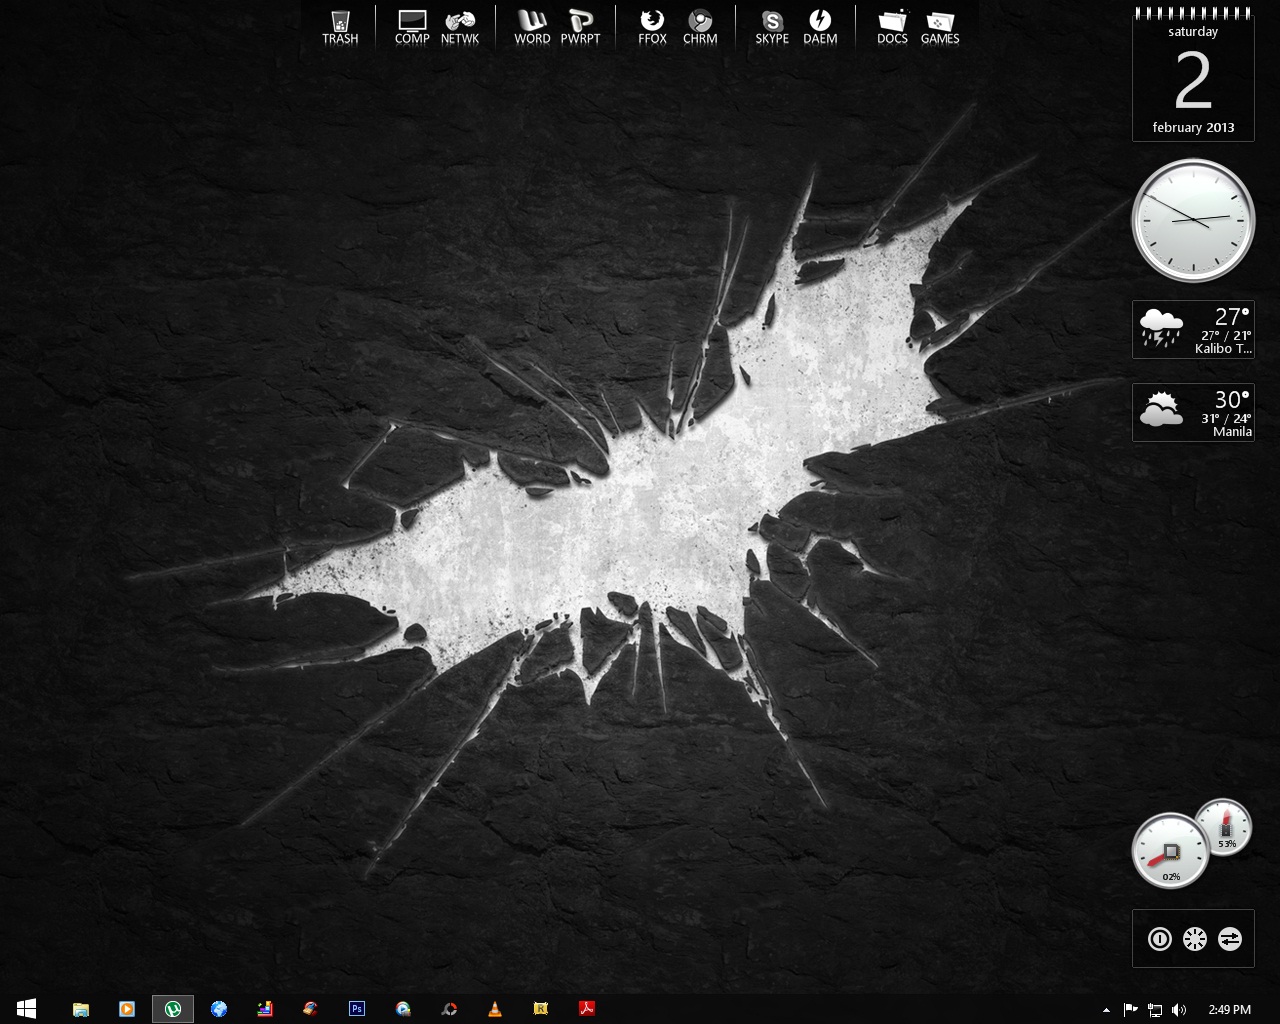This screenshot has height=1024, width=1280.
Task: Click the restart spinner gadget icon
Action: pos(1194,939)
